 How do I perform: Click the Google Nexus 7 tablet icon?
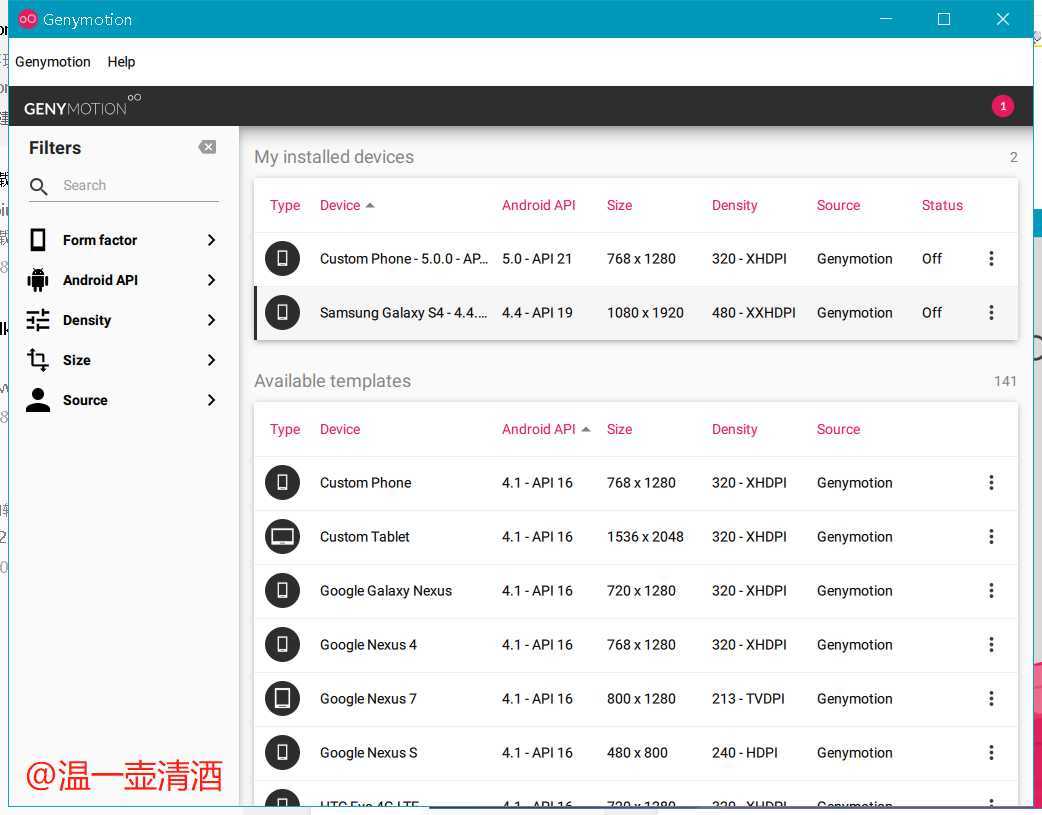[x=282, y=698]
